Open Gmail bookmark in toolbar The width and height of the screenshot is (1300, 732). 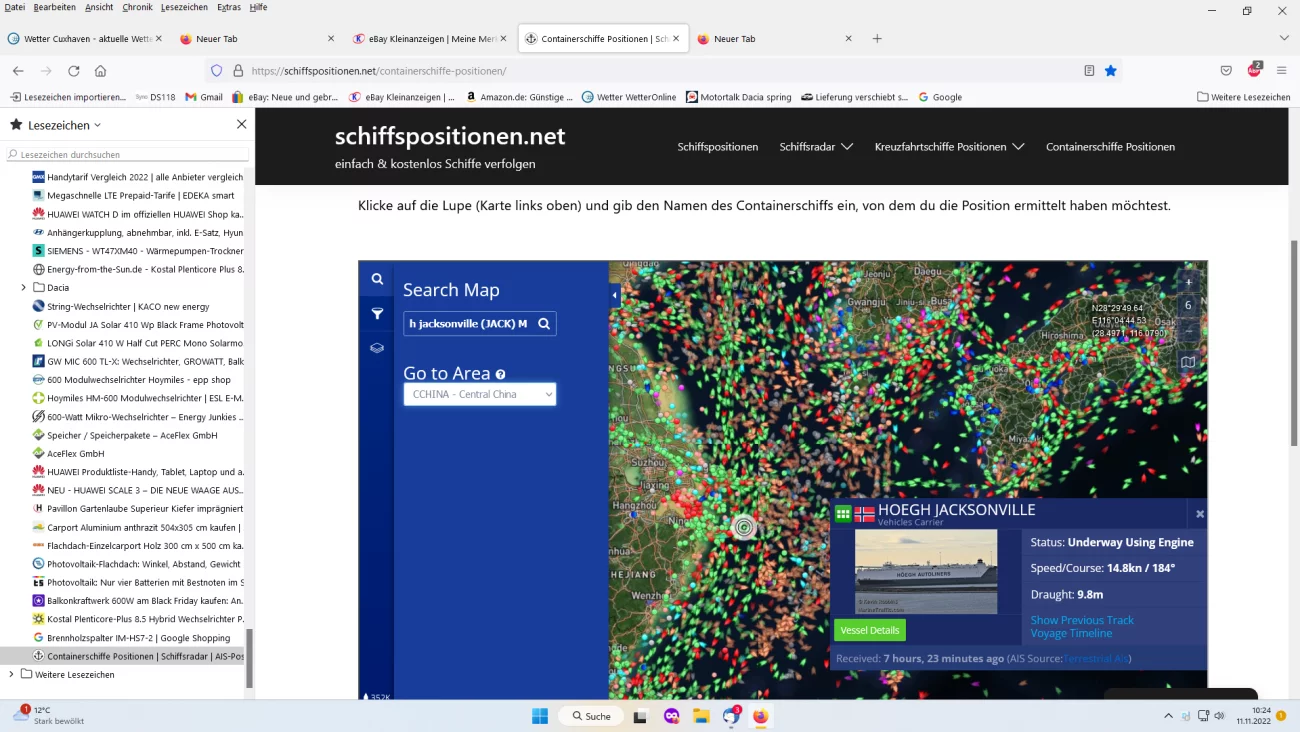[204, 97]
